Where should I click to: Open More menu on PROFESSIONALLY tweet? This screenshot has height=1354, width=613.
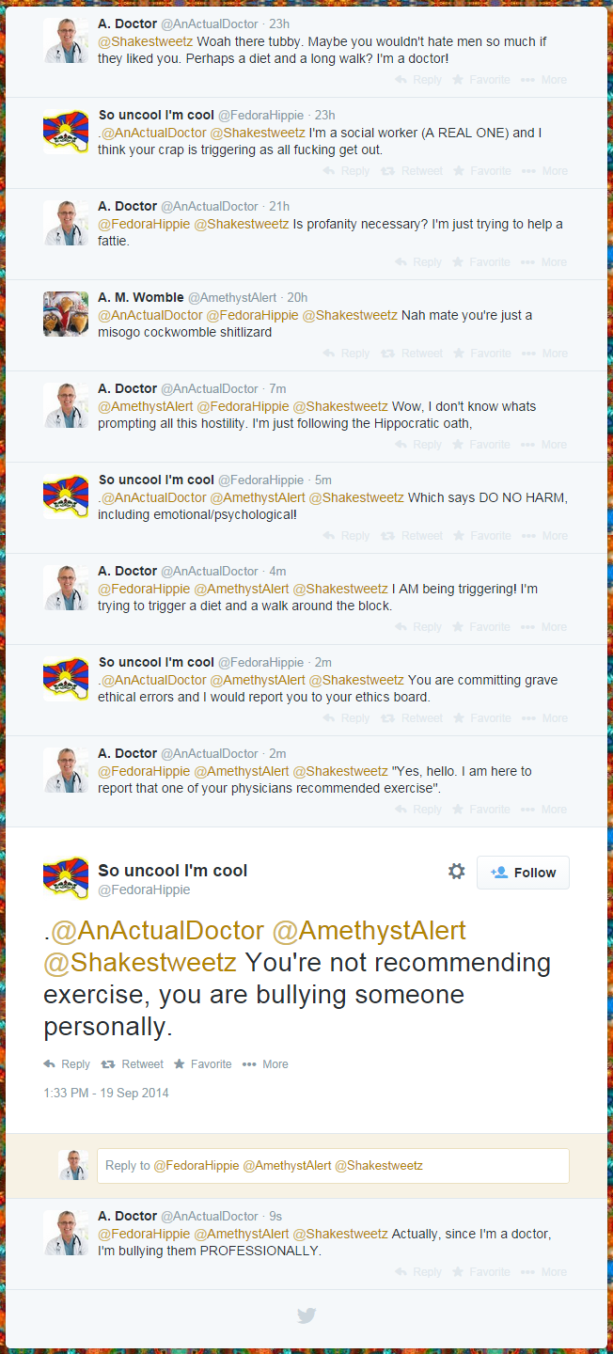[x=544, y=1272]
